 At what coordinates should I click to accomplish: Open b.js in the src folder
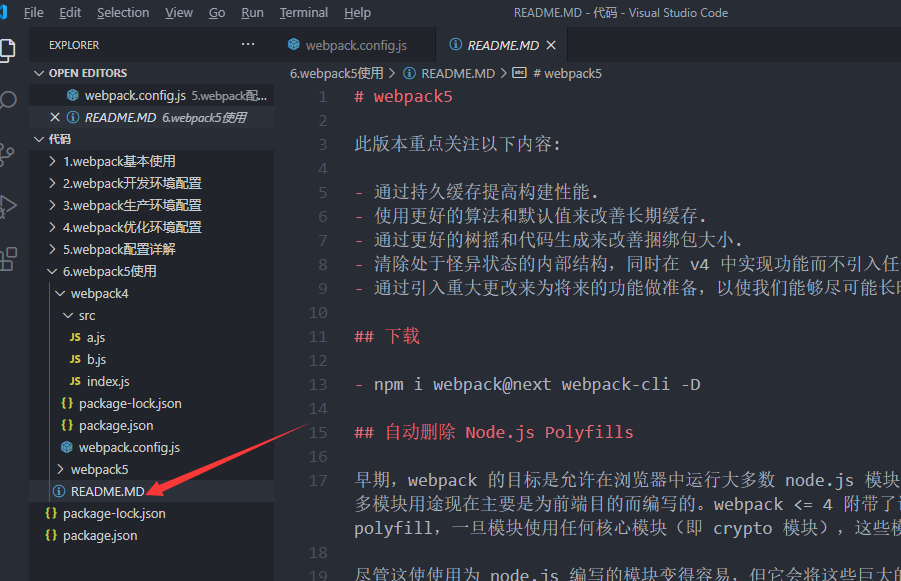click(152, 359)
